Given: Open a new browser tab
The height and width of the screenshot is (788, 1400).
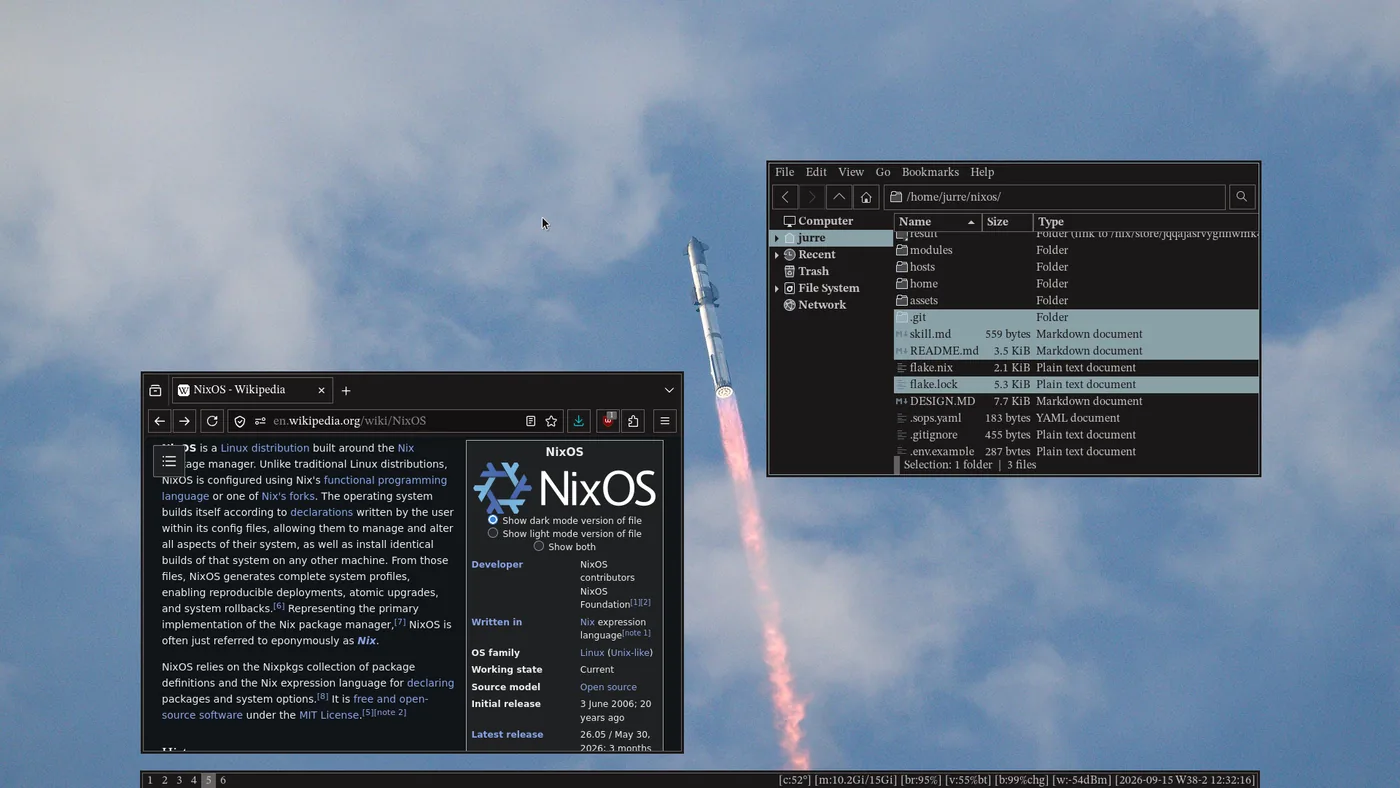Looking at the screenshot, I should click(x=346, y=390).
